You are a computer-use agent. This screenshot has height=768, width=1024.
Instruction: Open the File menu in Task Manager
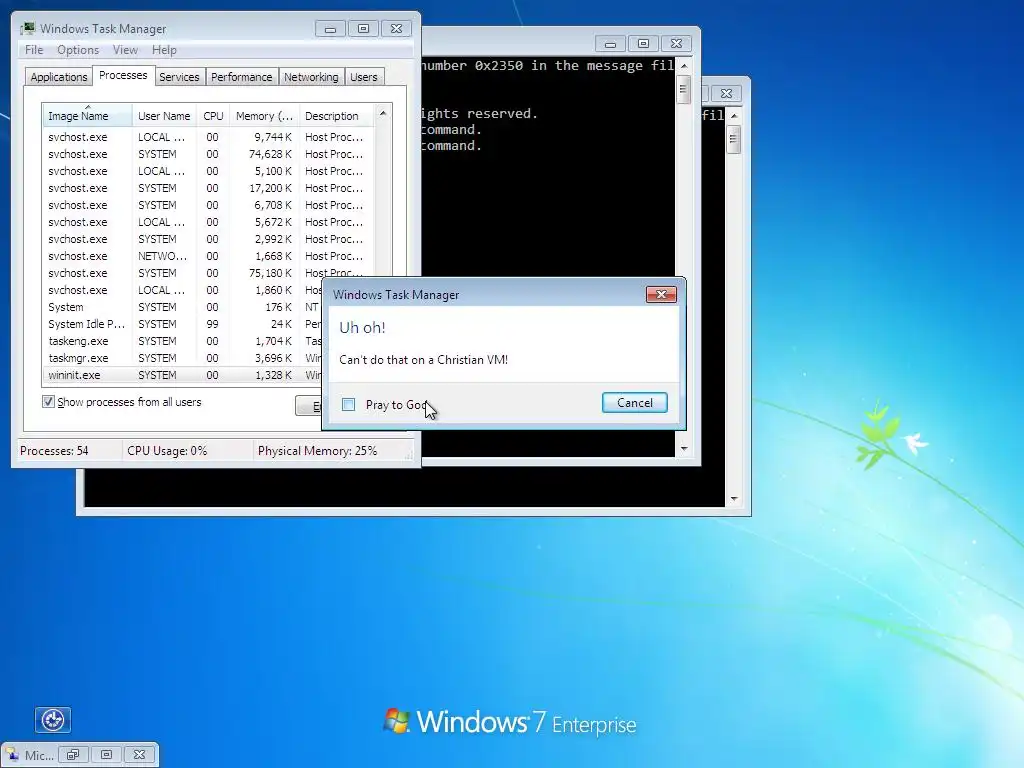(x=34, y=50)
